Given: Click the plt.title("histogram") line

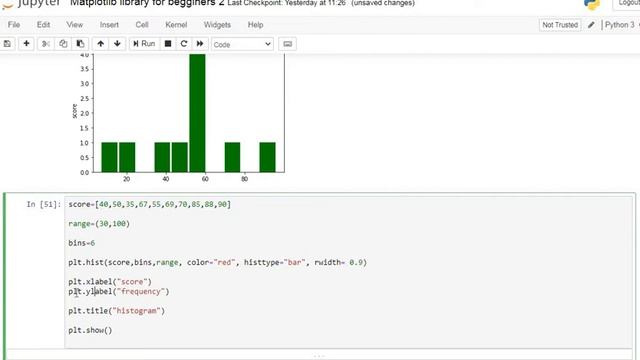Looking at the screenshot, I should point(116,311).
